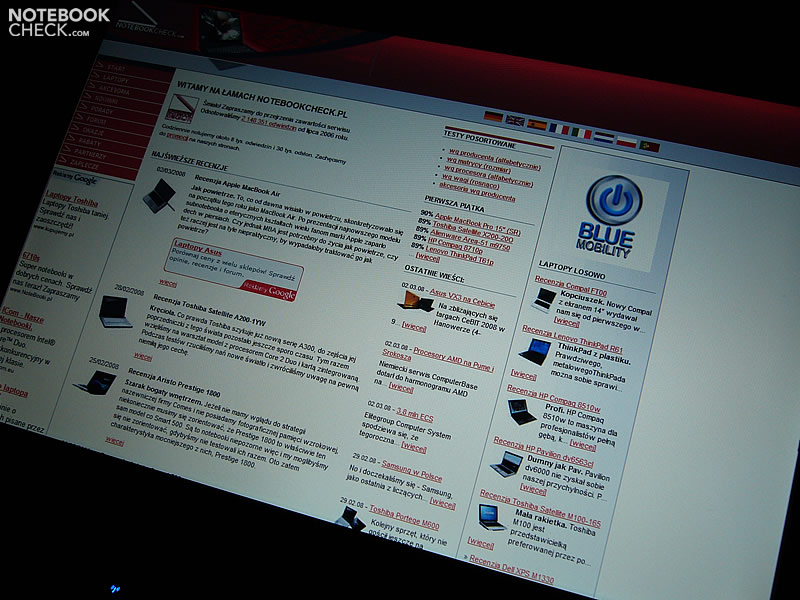Open the 'Recenzja HP Compaq 8510w' link
This screenshot has width=800, height=600.
click(553, 398)
